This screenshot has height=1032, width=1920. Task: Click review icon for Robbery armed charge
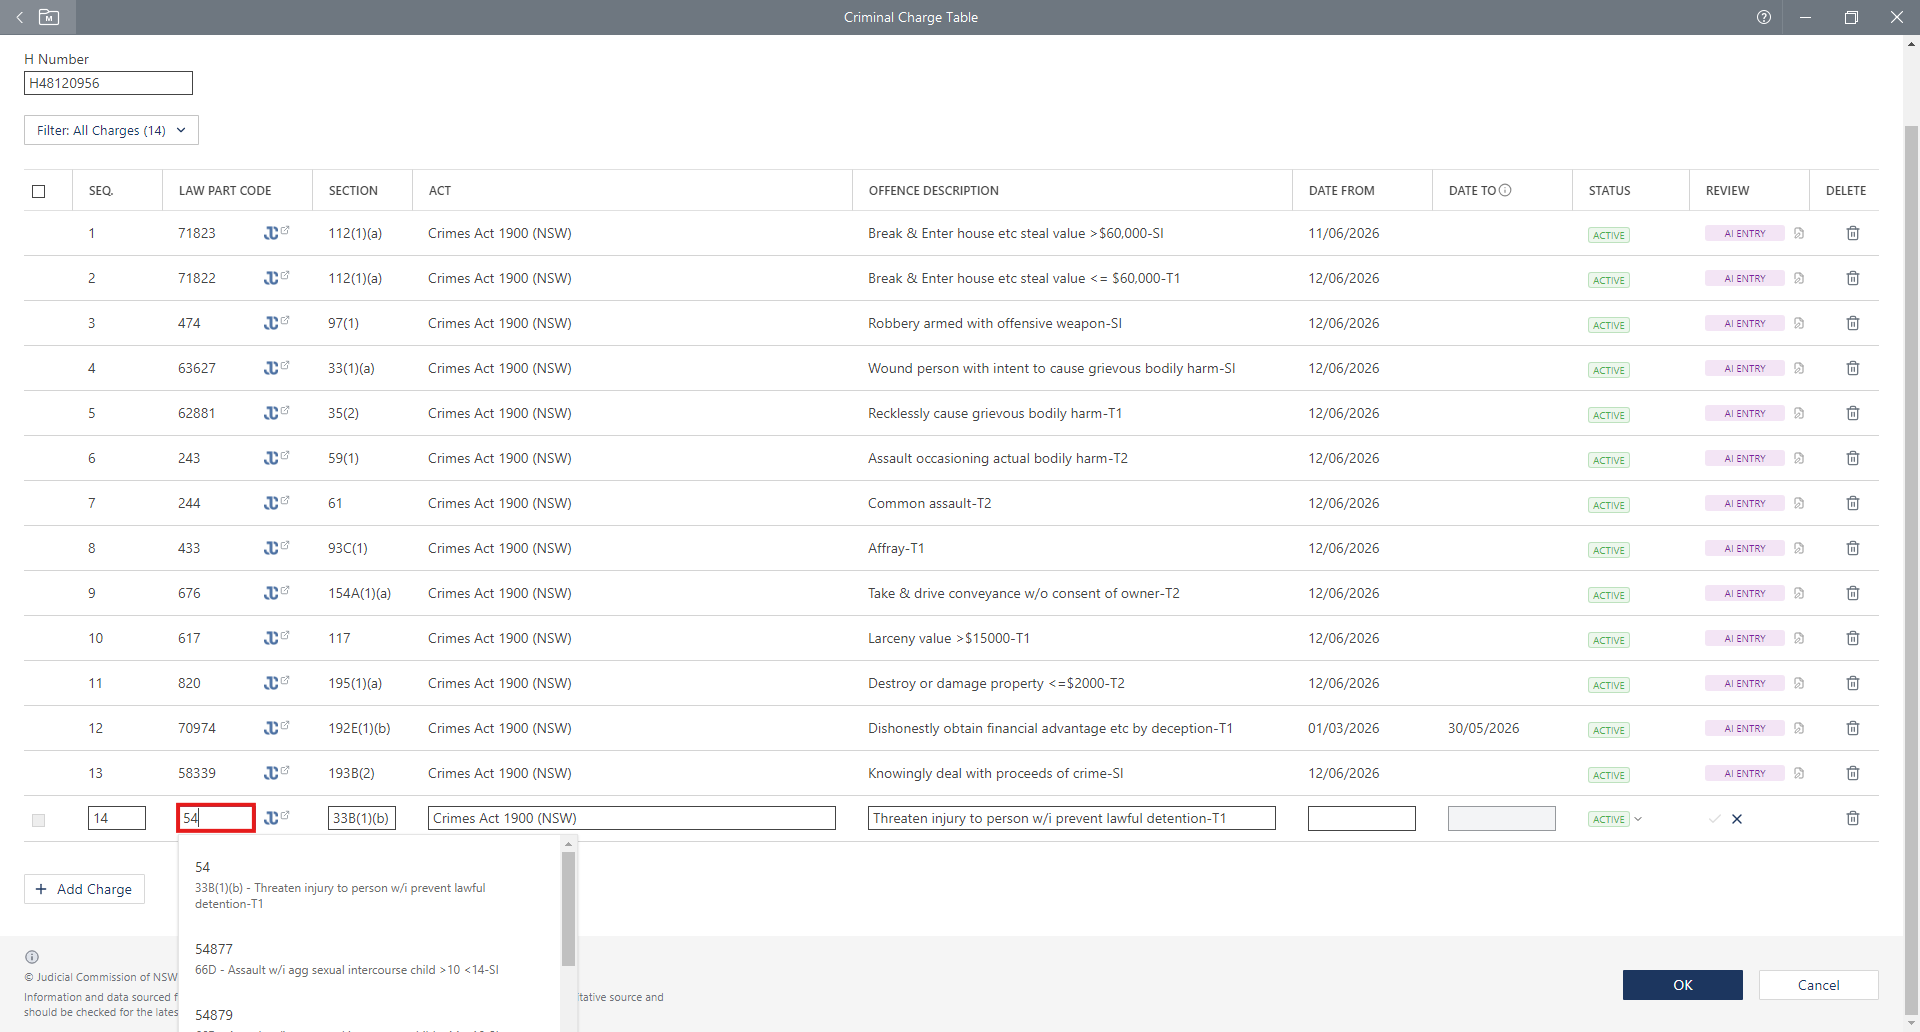pos(1799,323)
